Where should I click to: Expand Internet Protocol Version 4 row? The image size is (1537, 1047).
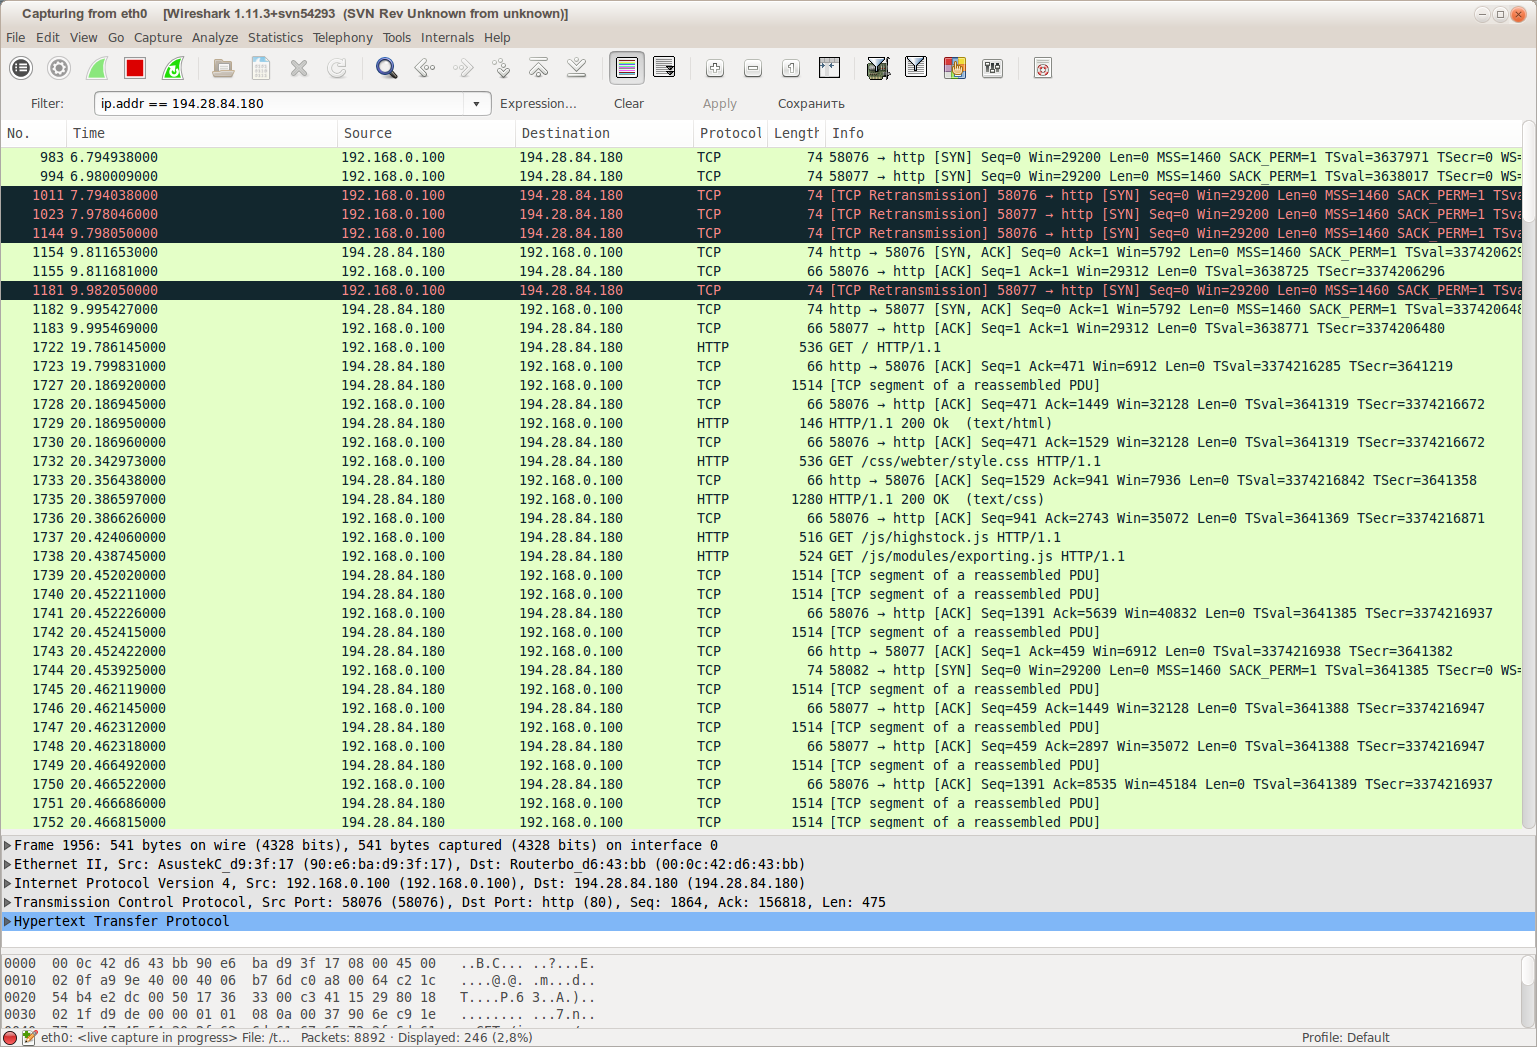pyautogui.click(x=8, y=883)
